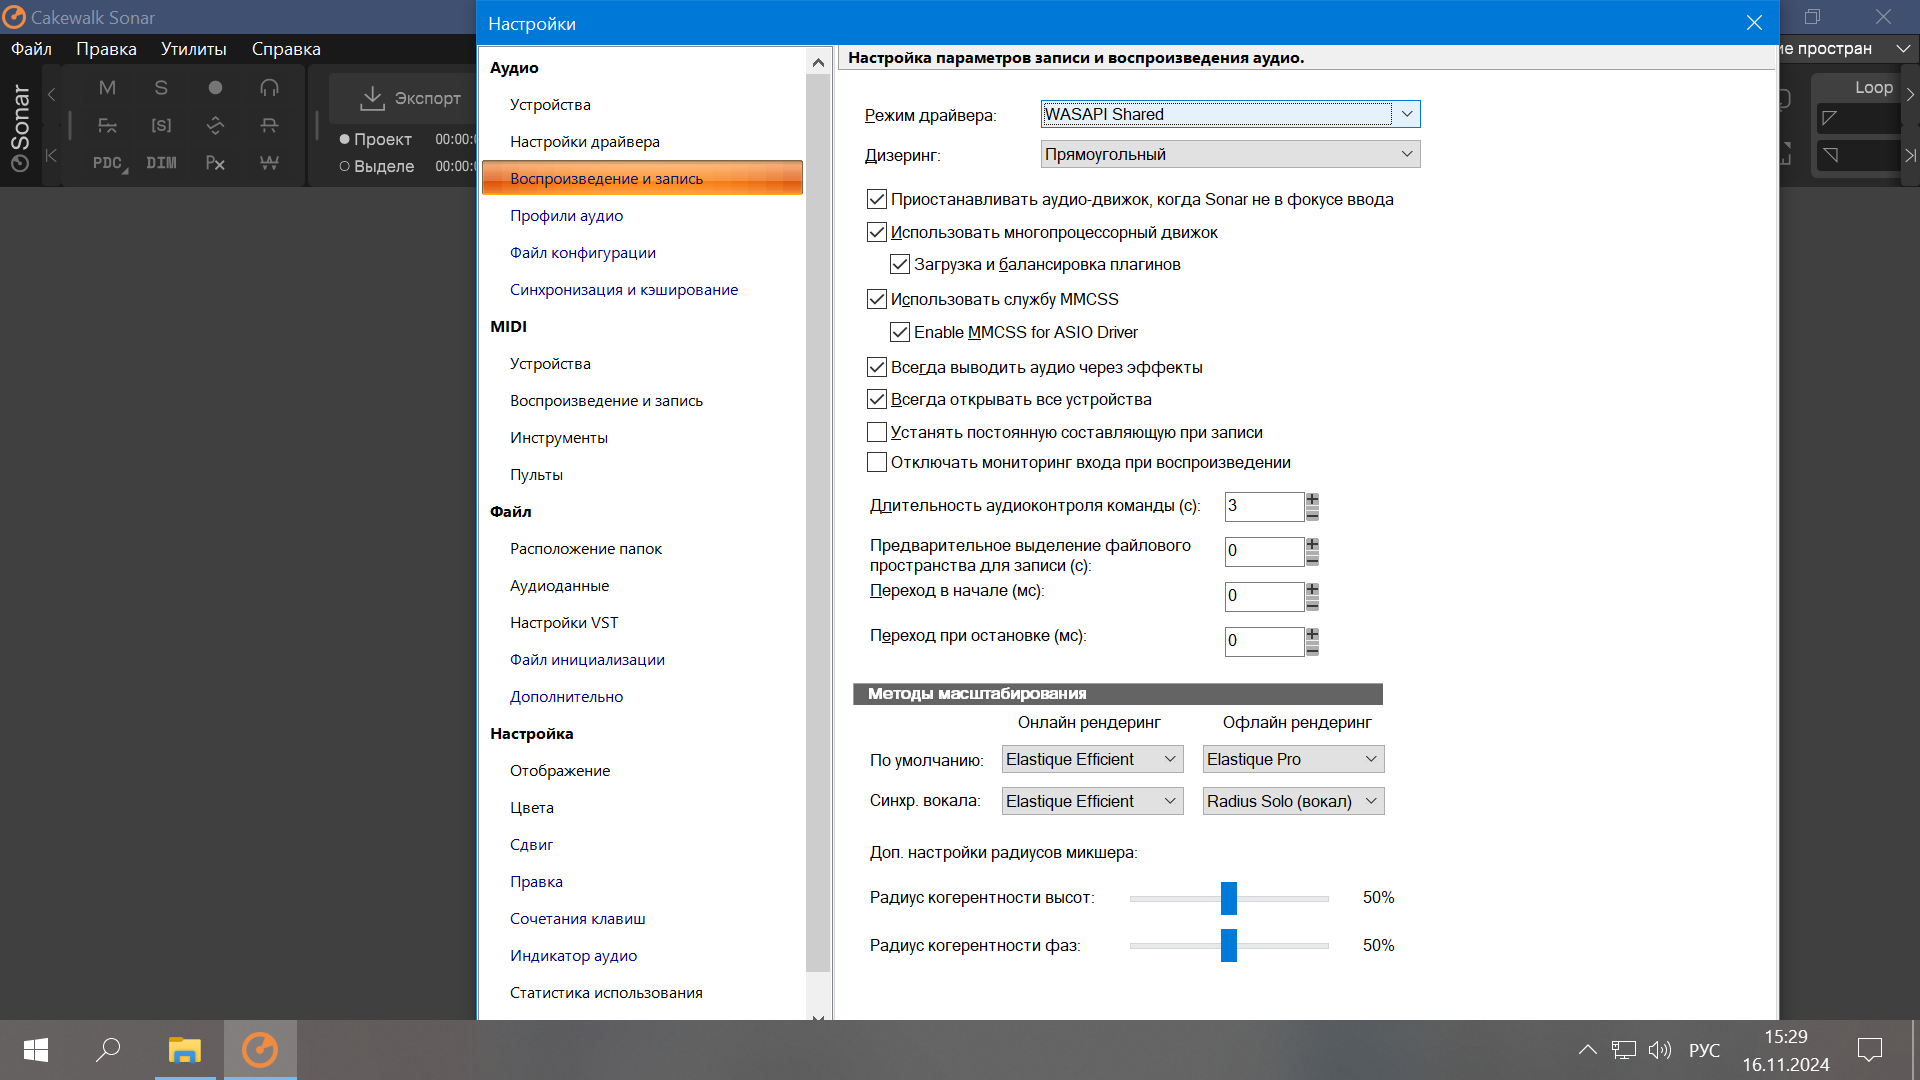Toggle 'Использовать службу MMCSS' checkbox
The height and width of the screenshot is (1080, 1920).
(x=877, y=299)
